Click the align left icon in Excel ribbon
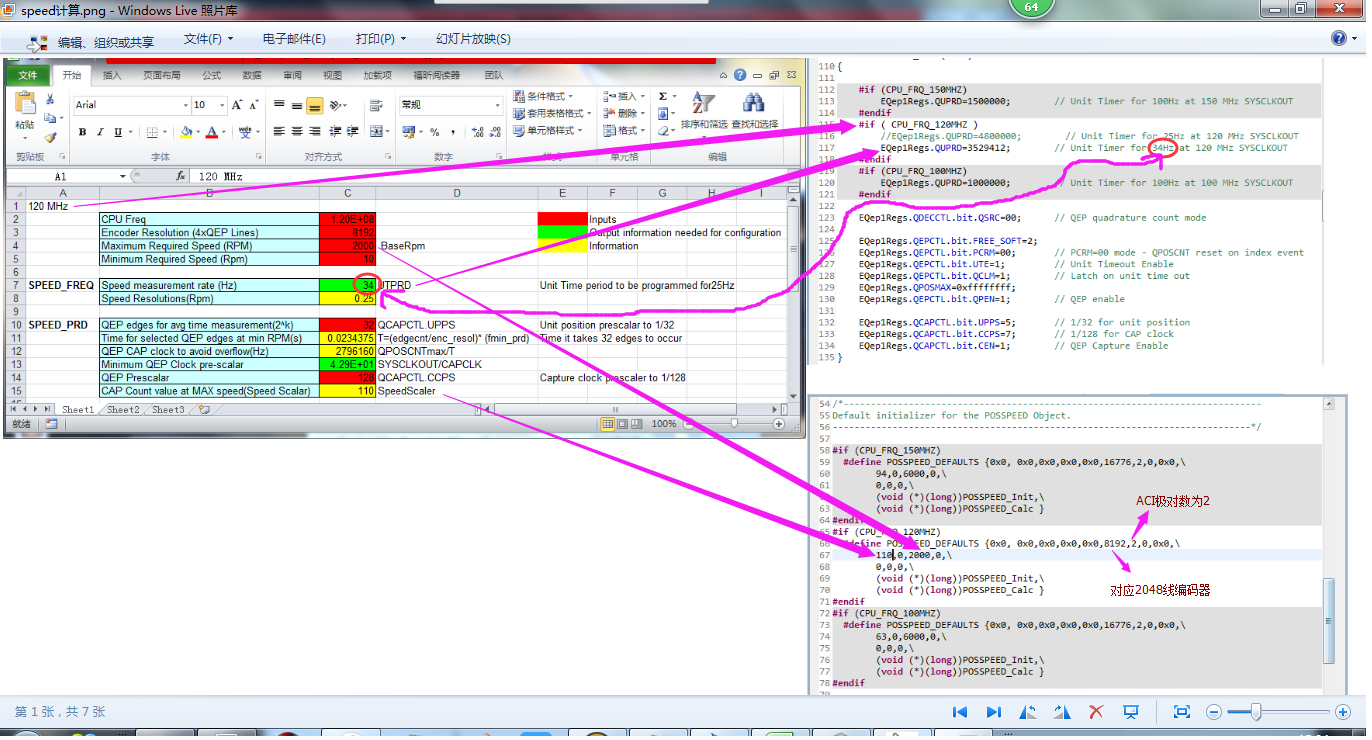This screenshot has width=1372, height=740. tap(279, 132)
